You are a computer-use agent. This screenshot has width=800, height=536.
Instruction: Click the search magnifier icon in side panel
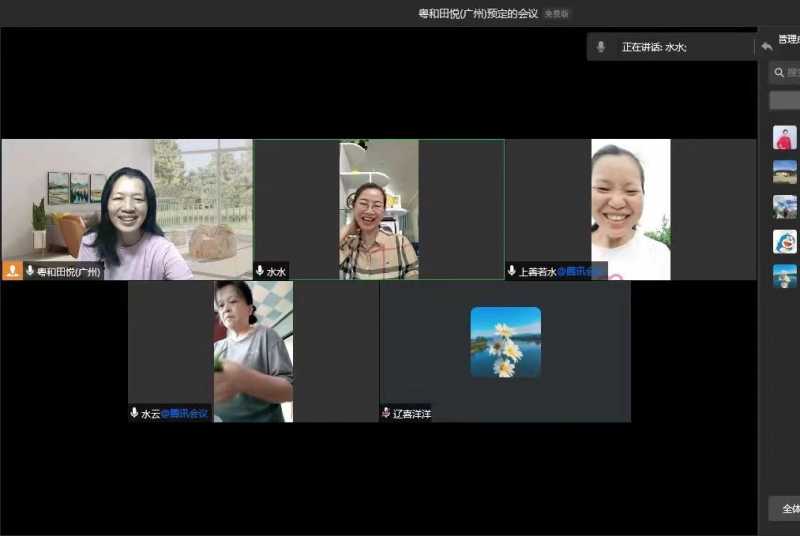pos(779,72)
